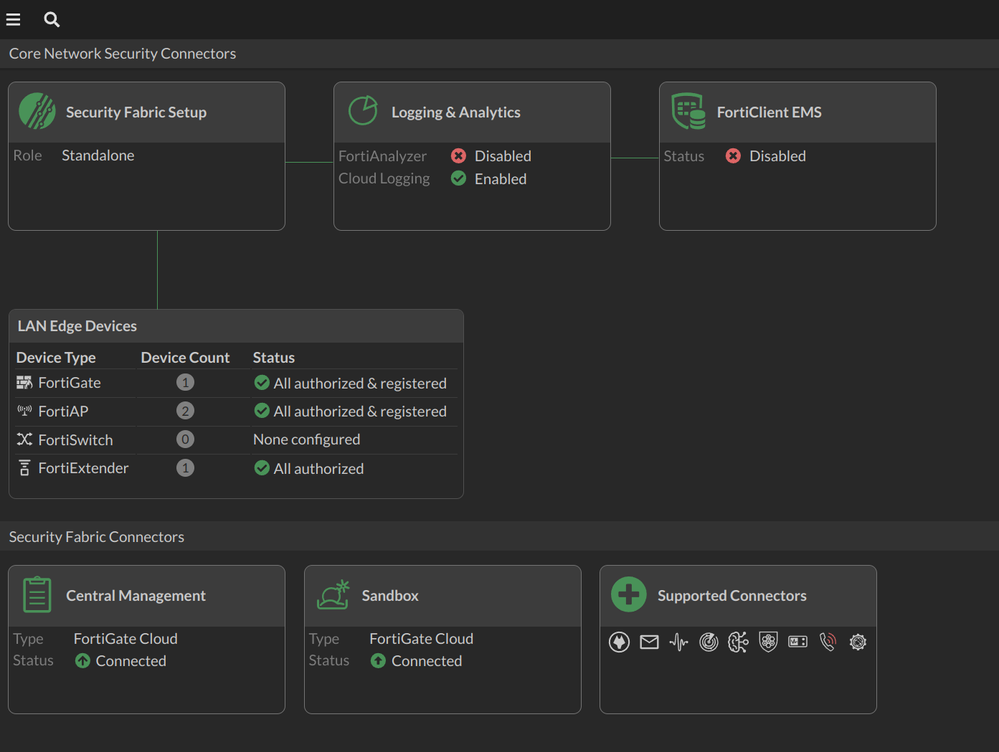Click the search magnifier icon

tap(52, 19)
